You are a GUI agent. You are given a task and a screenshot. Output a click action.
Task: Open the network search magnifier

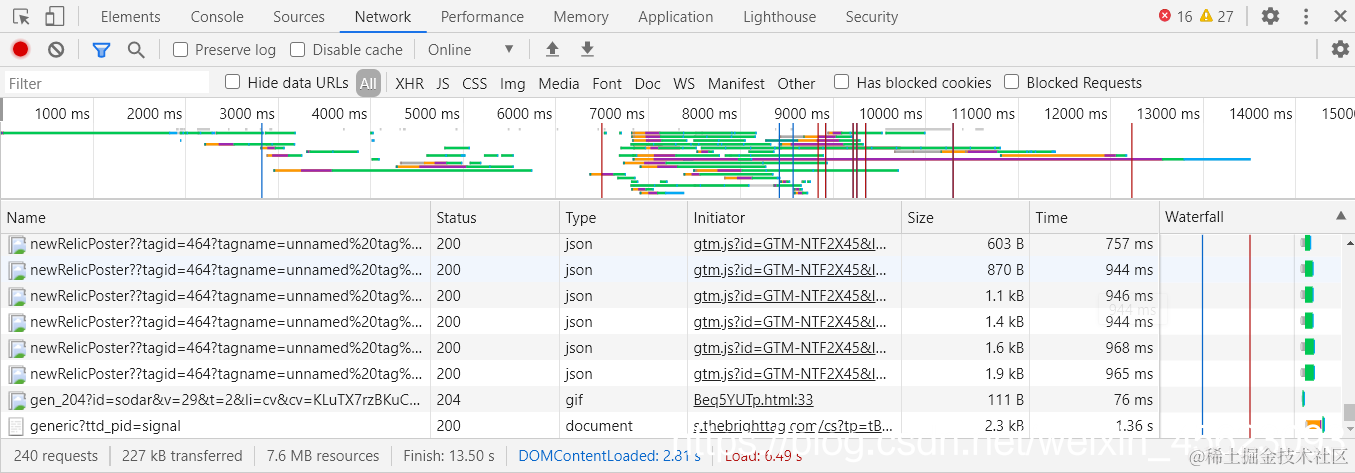coord(136,49)
